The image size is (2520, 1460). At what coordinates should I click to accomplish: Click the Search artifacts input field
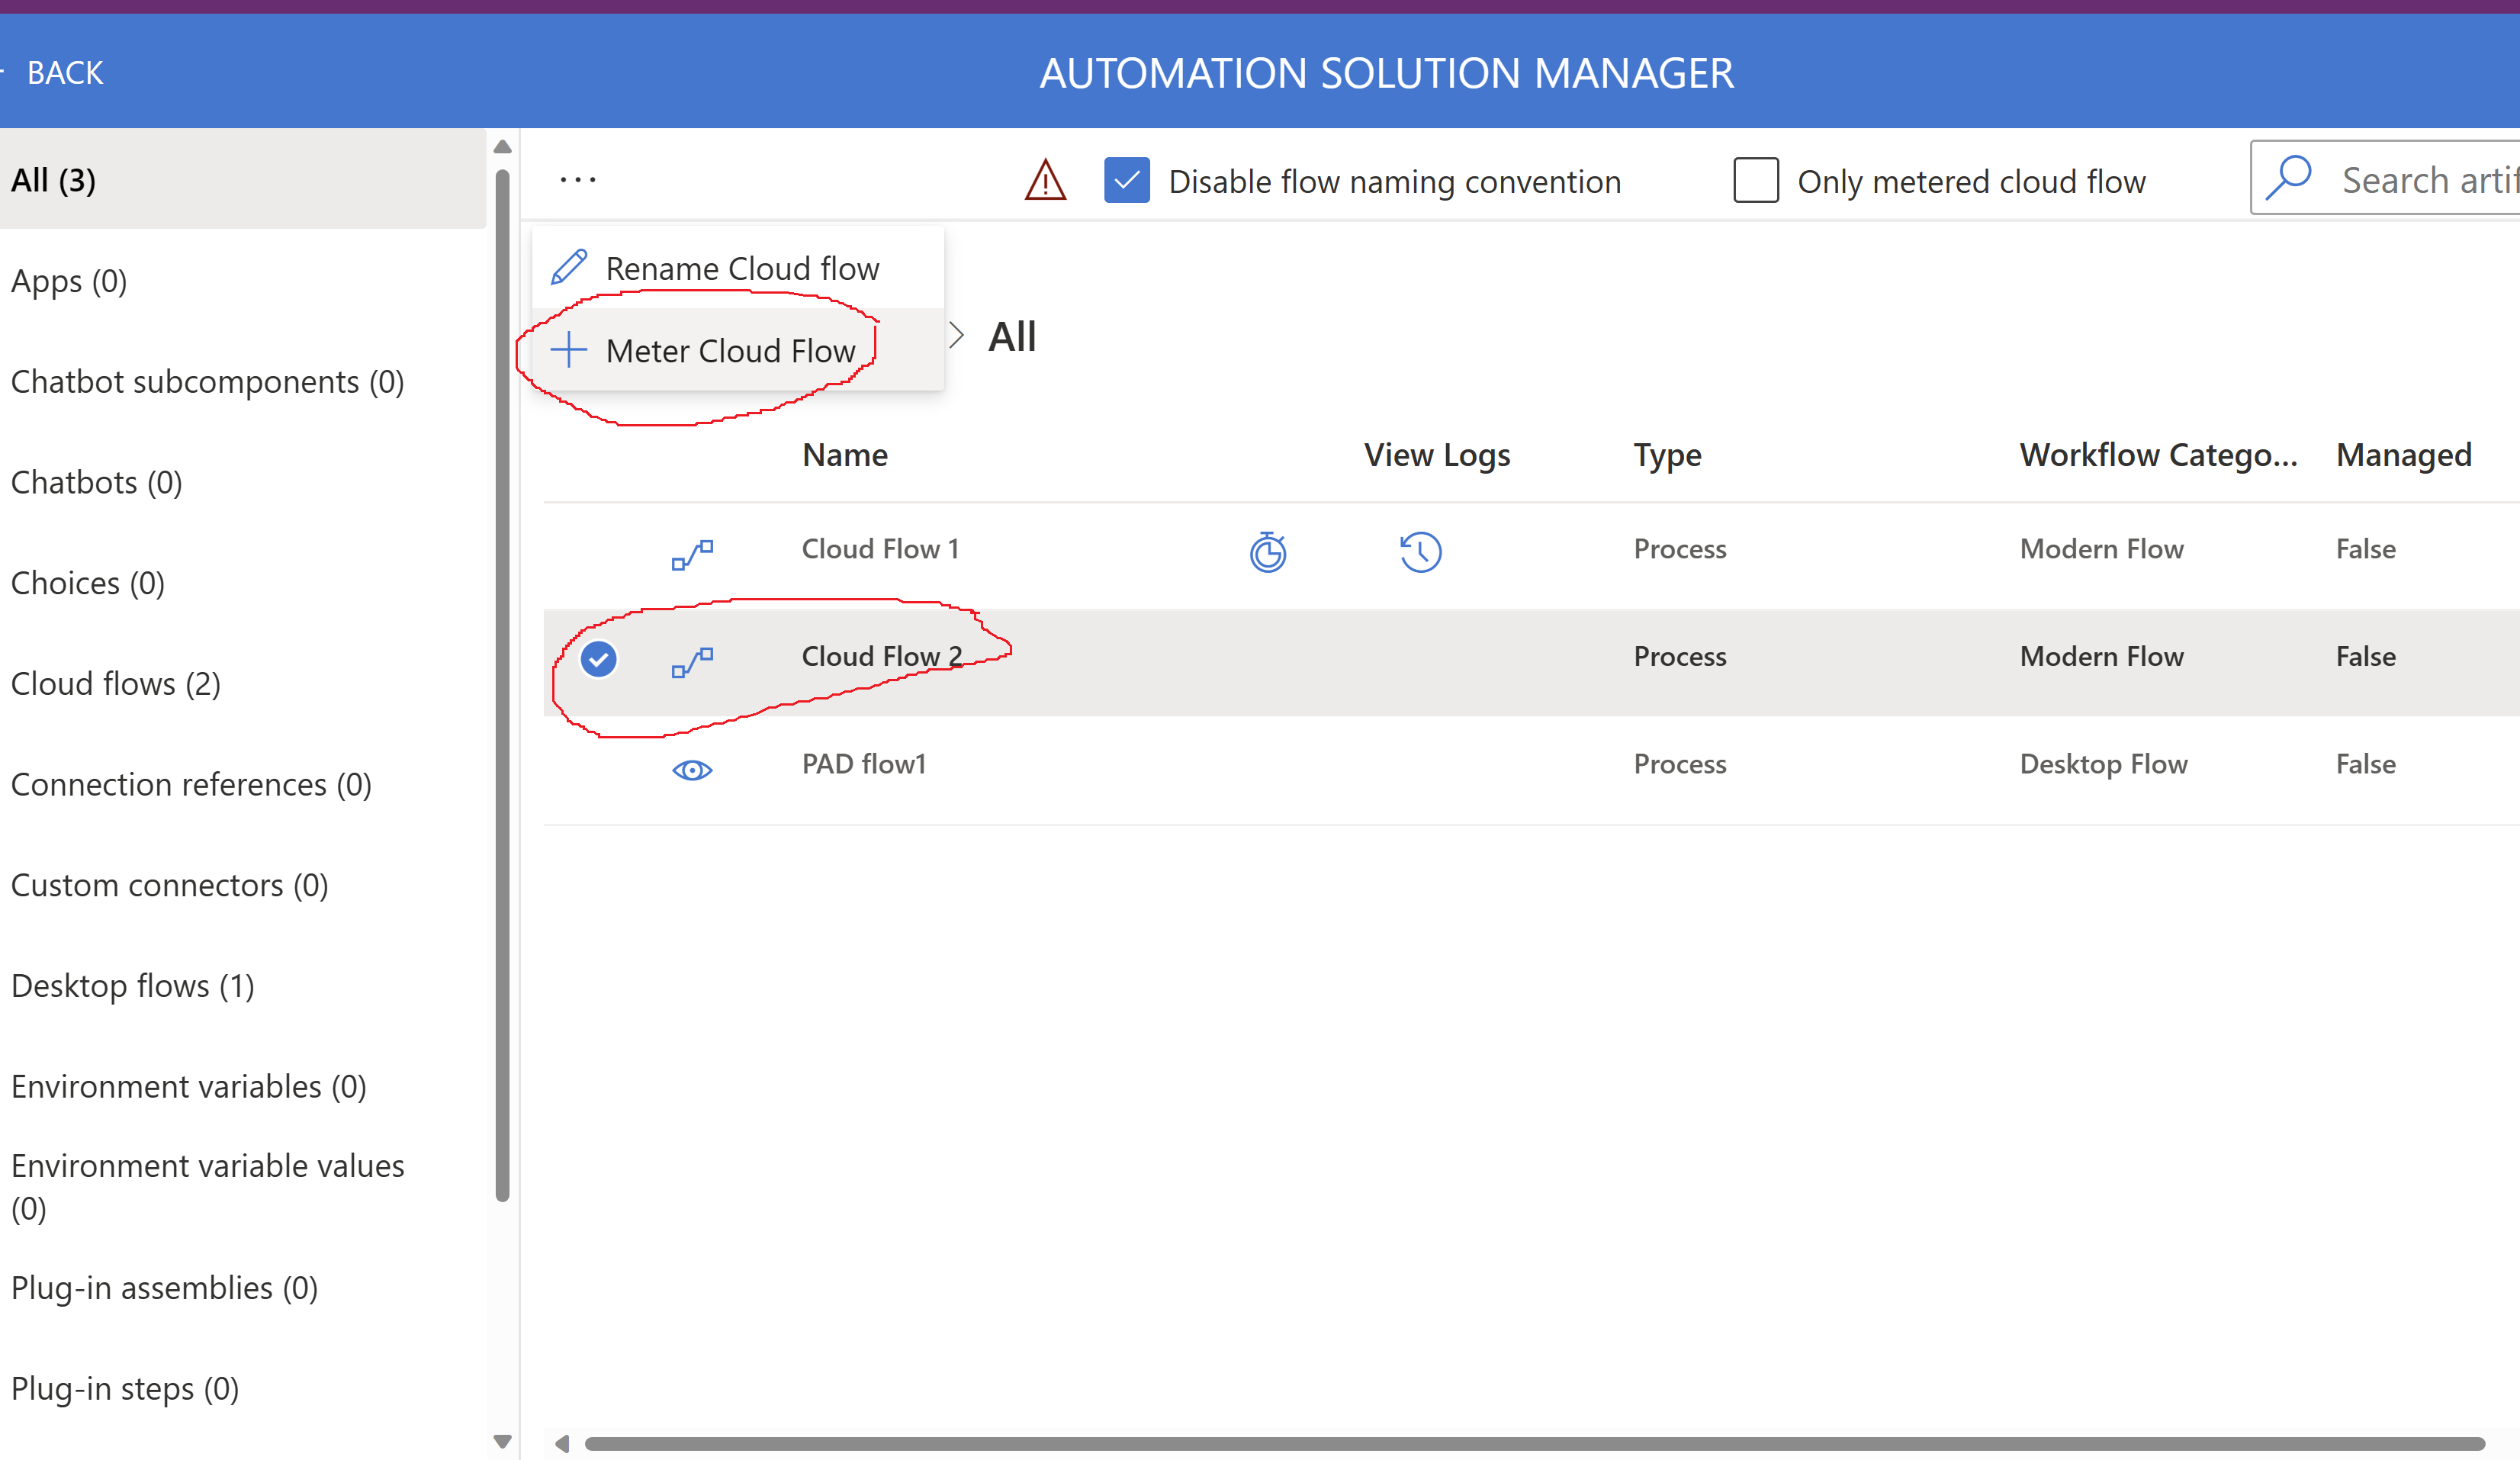click(2430, 178)
